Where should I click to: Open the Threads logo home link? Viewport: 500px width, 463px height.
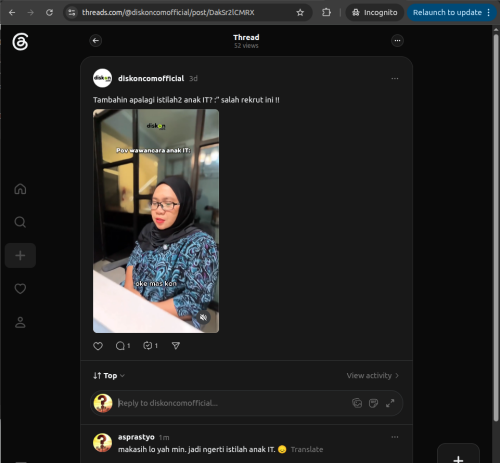[20, 42]
